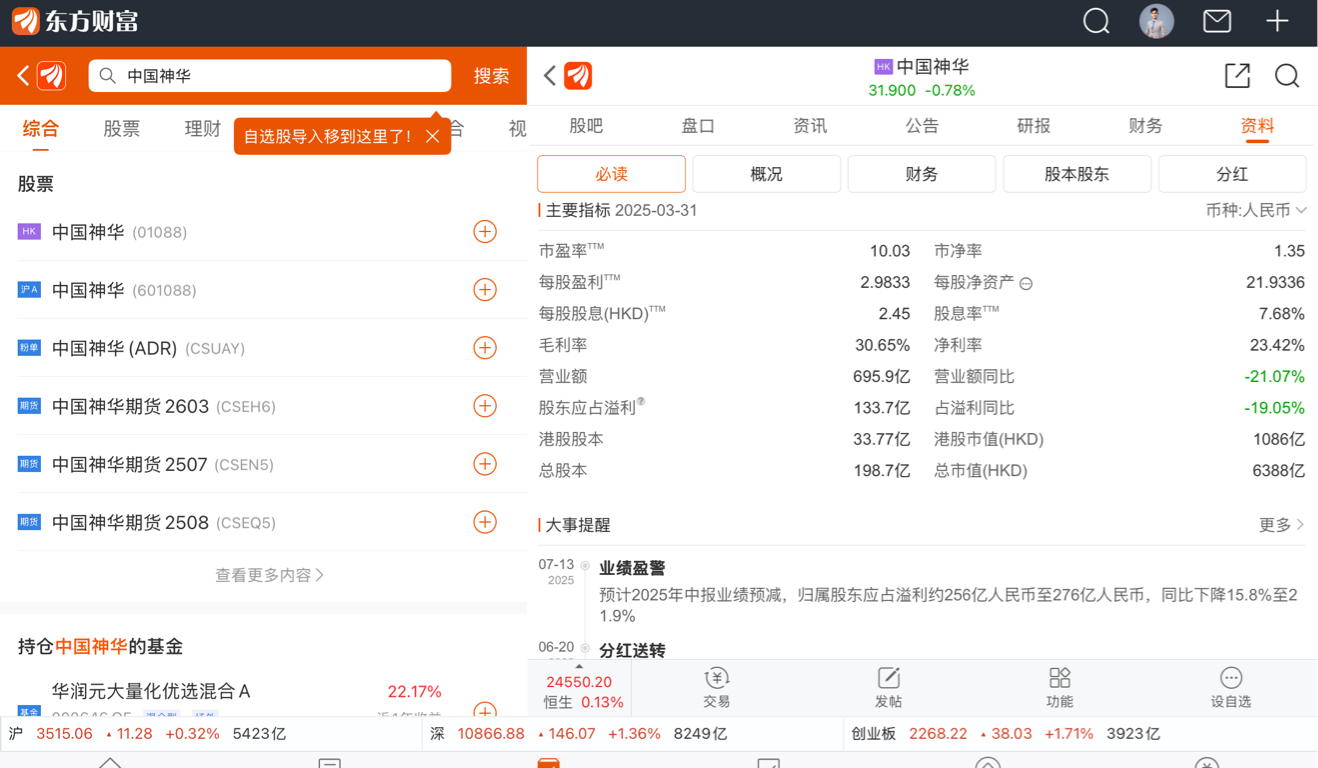Open the 币种:人民币 currency dropdown

pyautogui.click(x=1256, y=211)
